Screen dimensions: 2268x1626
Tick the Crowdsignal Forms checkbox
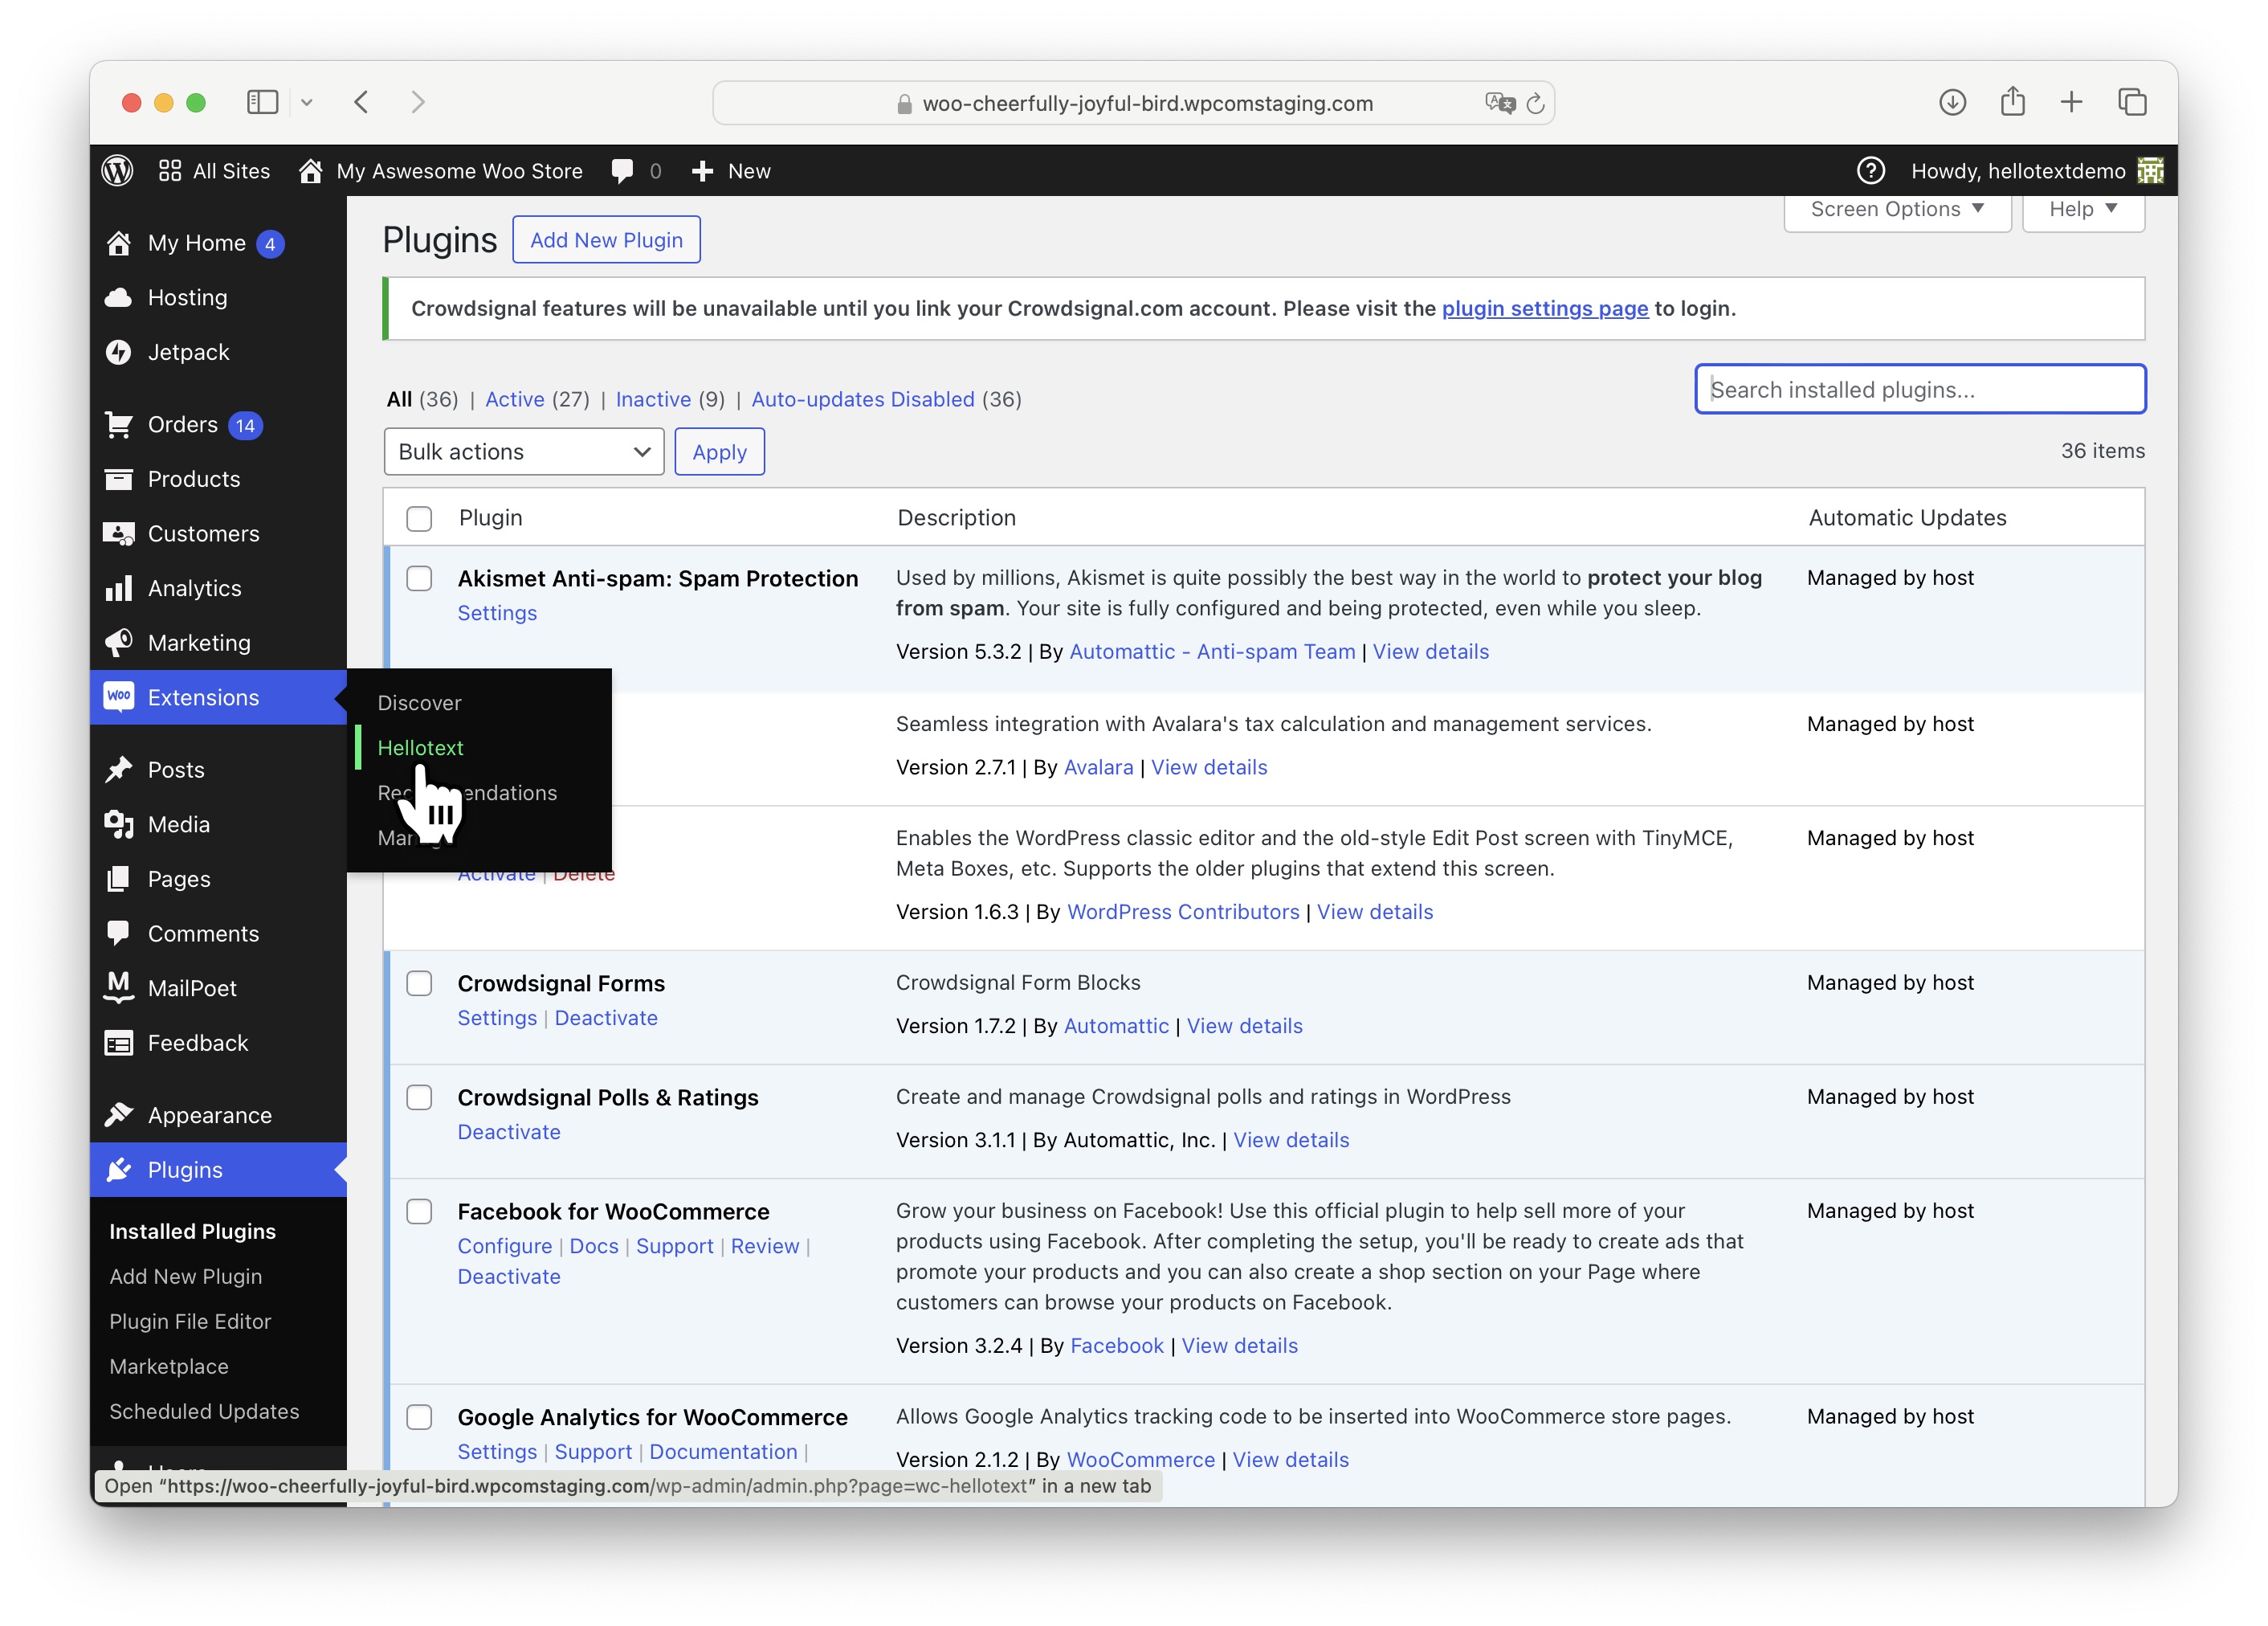tap(419, 983)
